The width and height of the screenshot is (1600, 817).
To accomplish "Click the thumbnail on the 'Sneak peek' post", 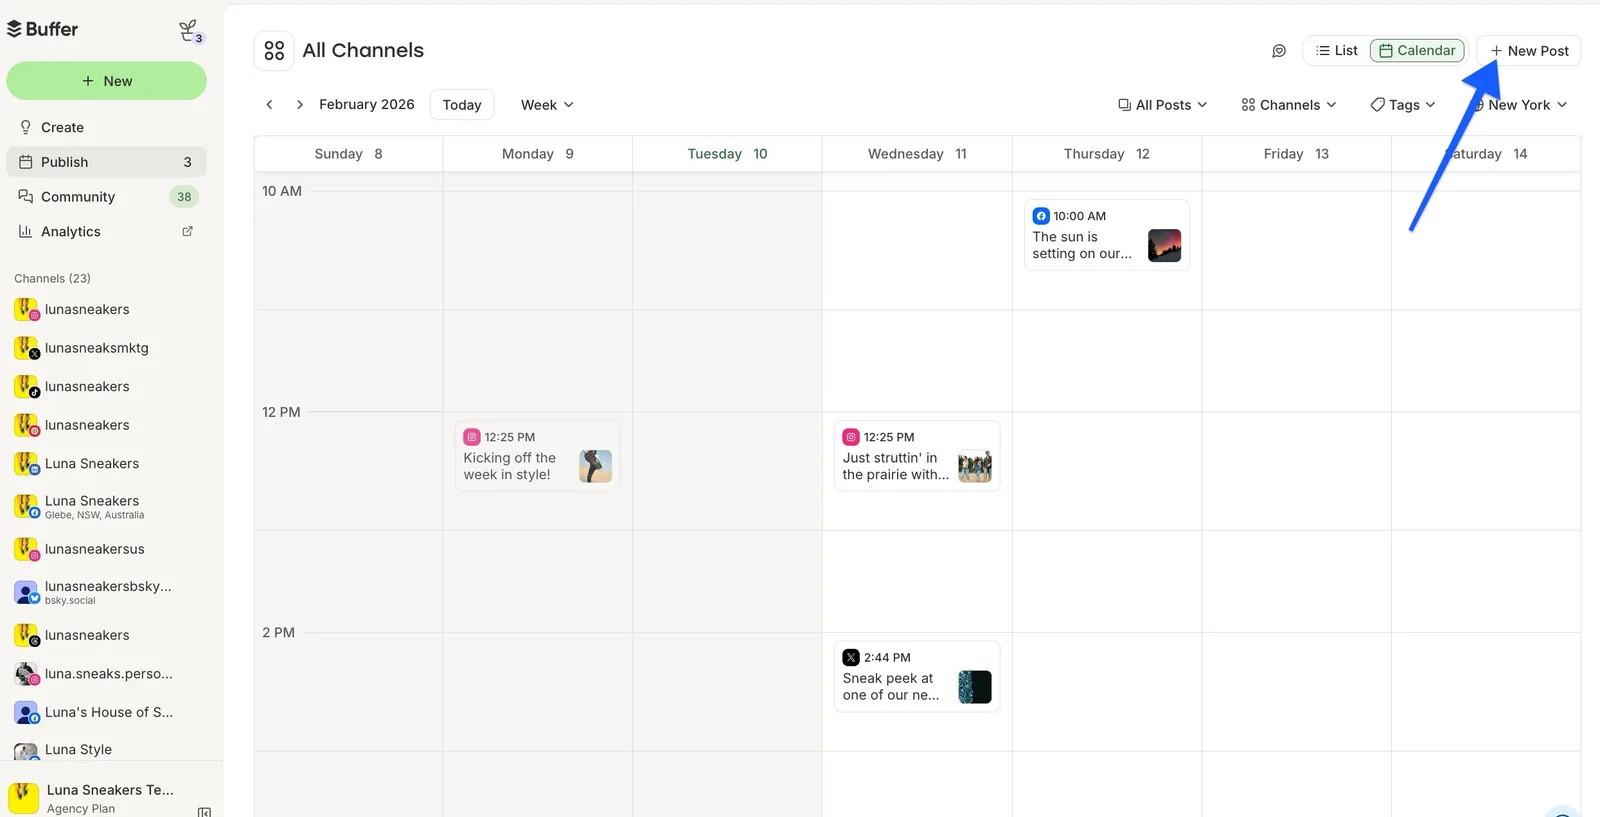I will tap(975, 687).
